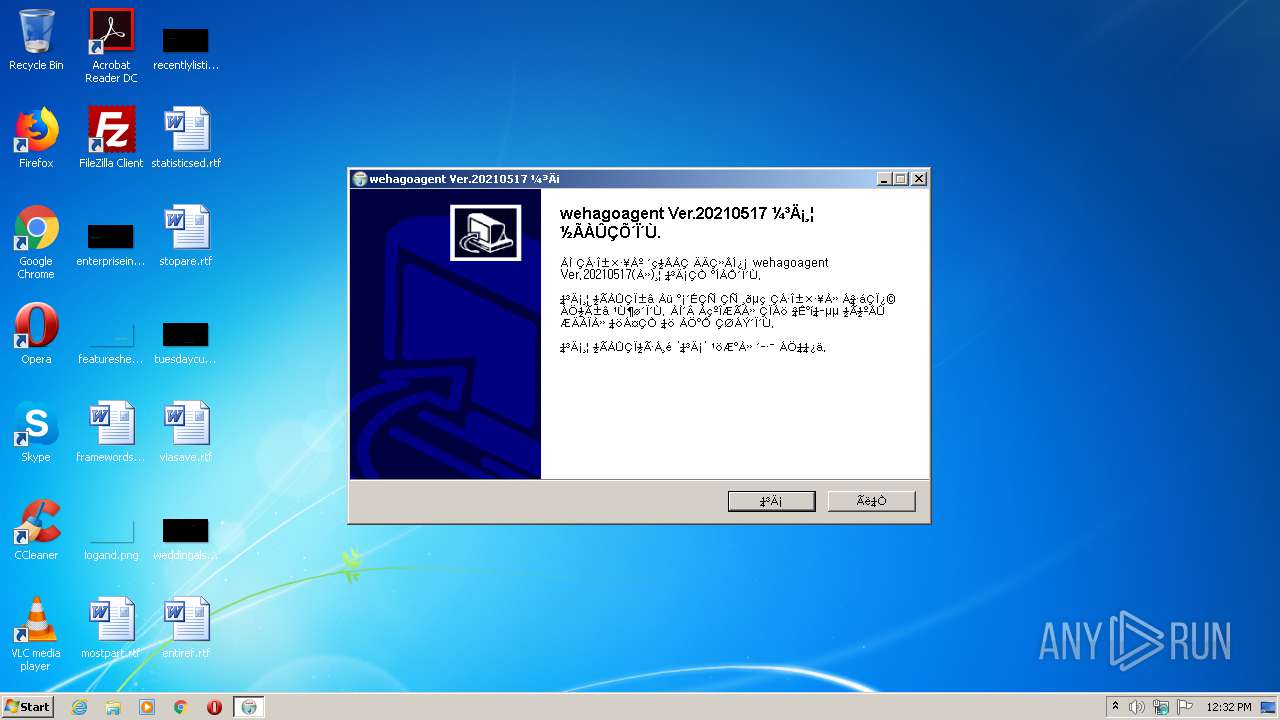Open CCleaner desktop shortcut

36,530
